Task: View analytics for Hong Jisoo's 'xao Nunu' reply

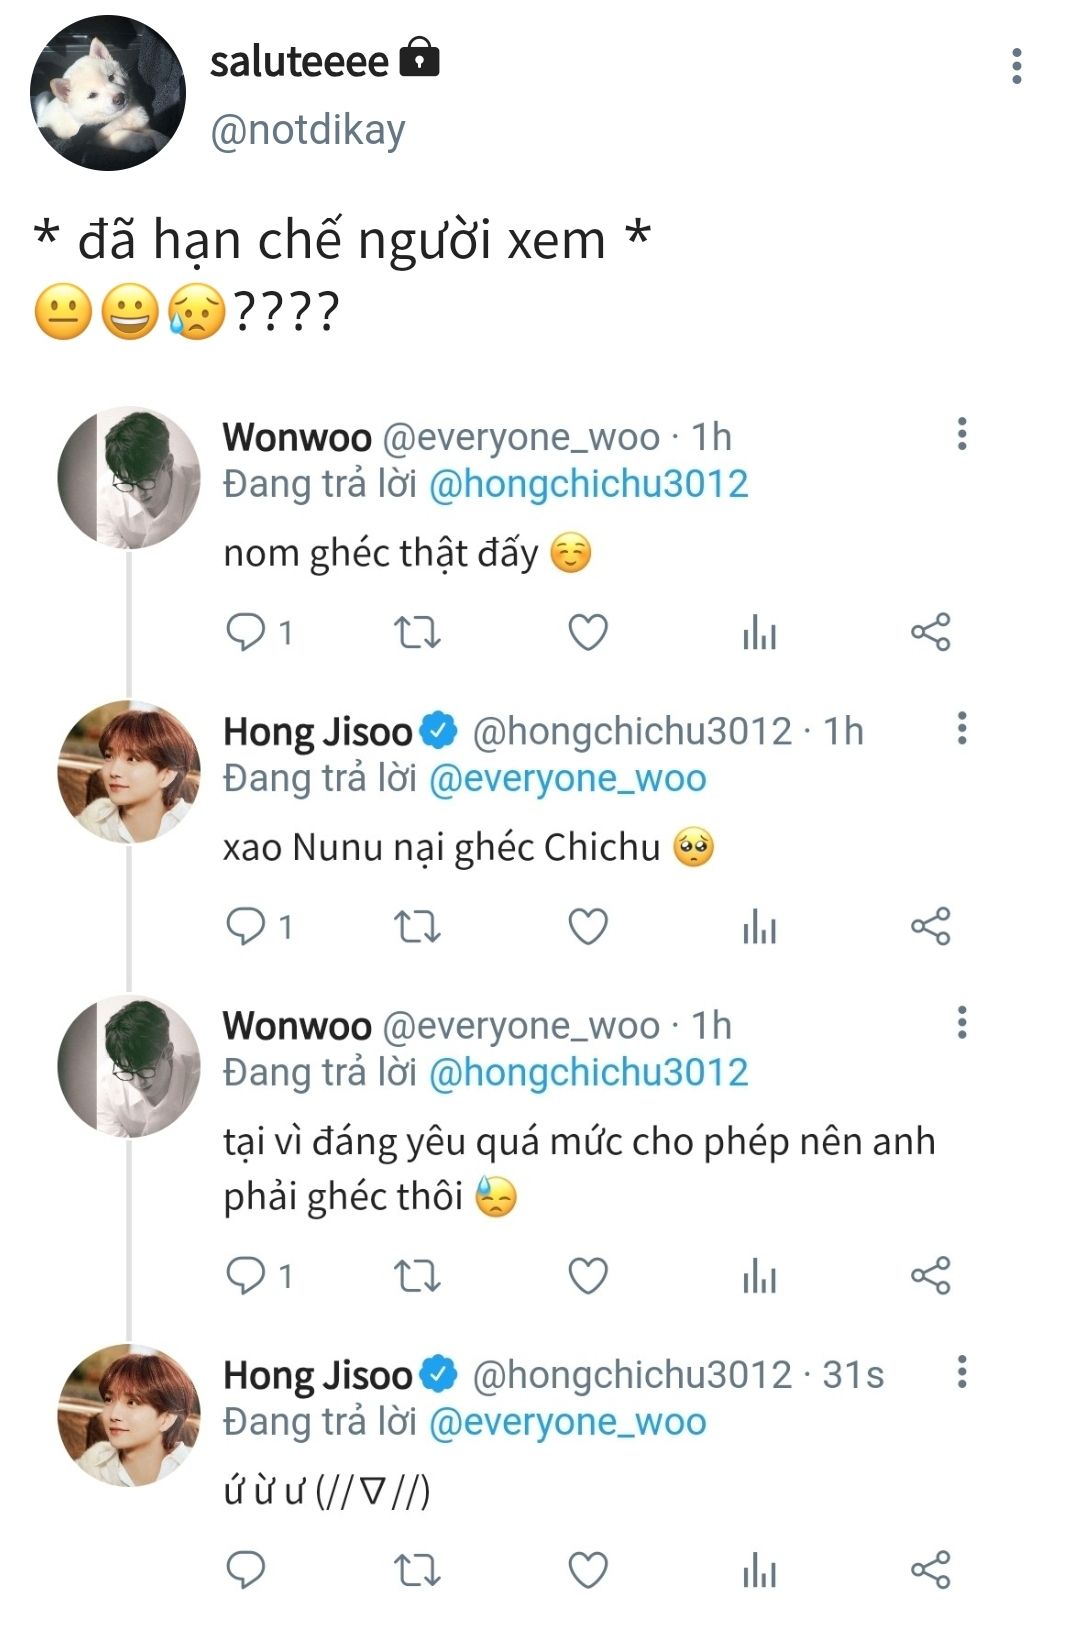Action: point(759,928)
